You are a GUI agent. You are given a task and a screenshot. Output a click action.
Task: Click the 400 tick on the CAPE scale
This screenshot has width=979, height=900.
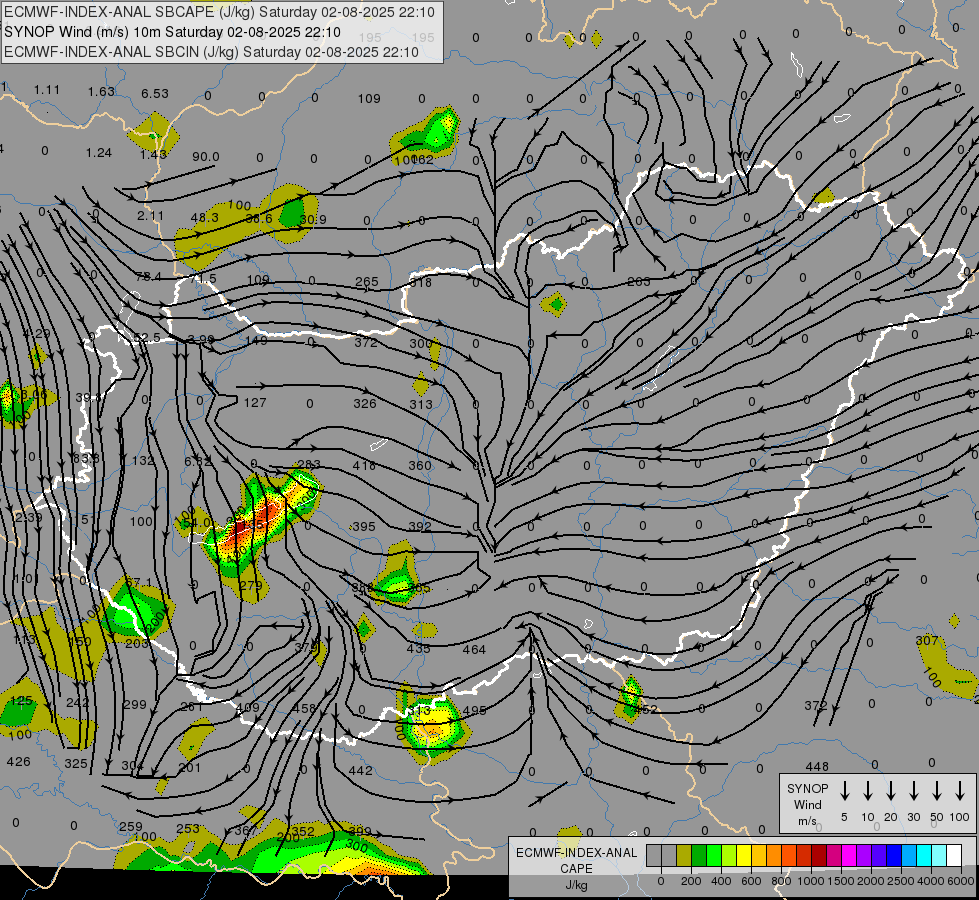point(721,881)
